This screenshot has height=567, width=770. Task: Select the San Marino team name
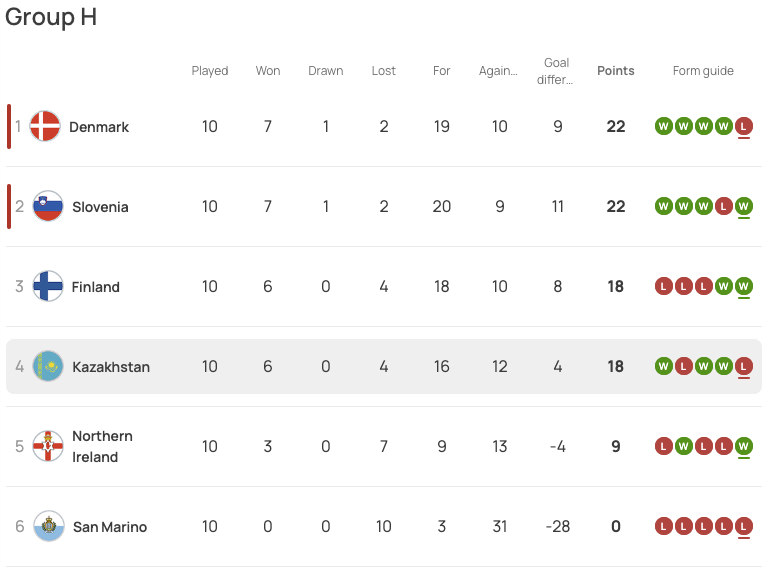pyautogui.click(x=110, y=527)
